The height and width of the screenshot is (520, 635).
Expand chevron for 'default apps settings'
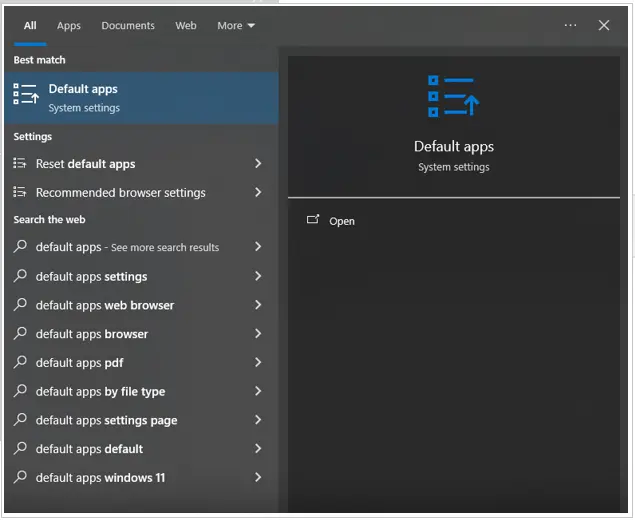pos(258,276)
